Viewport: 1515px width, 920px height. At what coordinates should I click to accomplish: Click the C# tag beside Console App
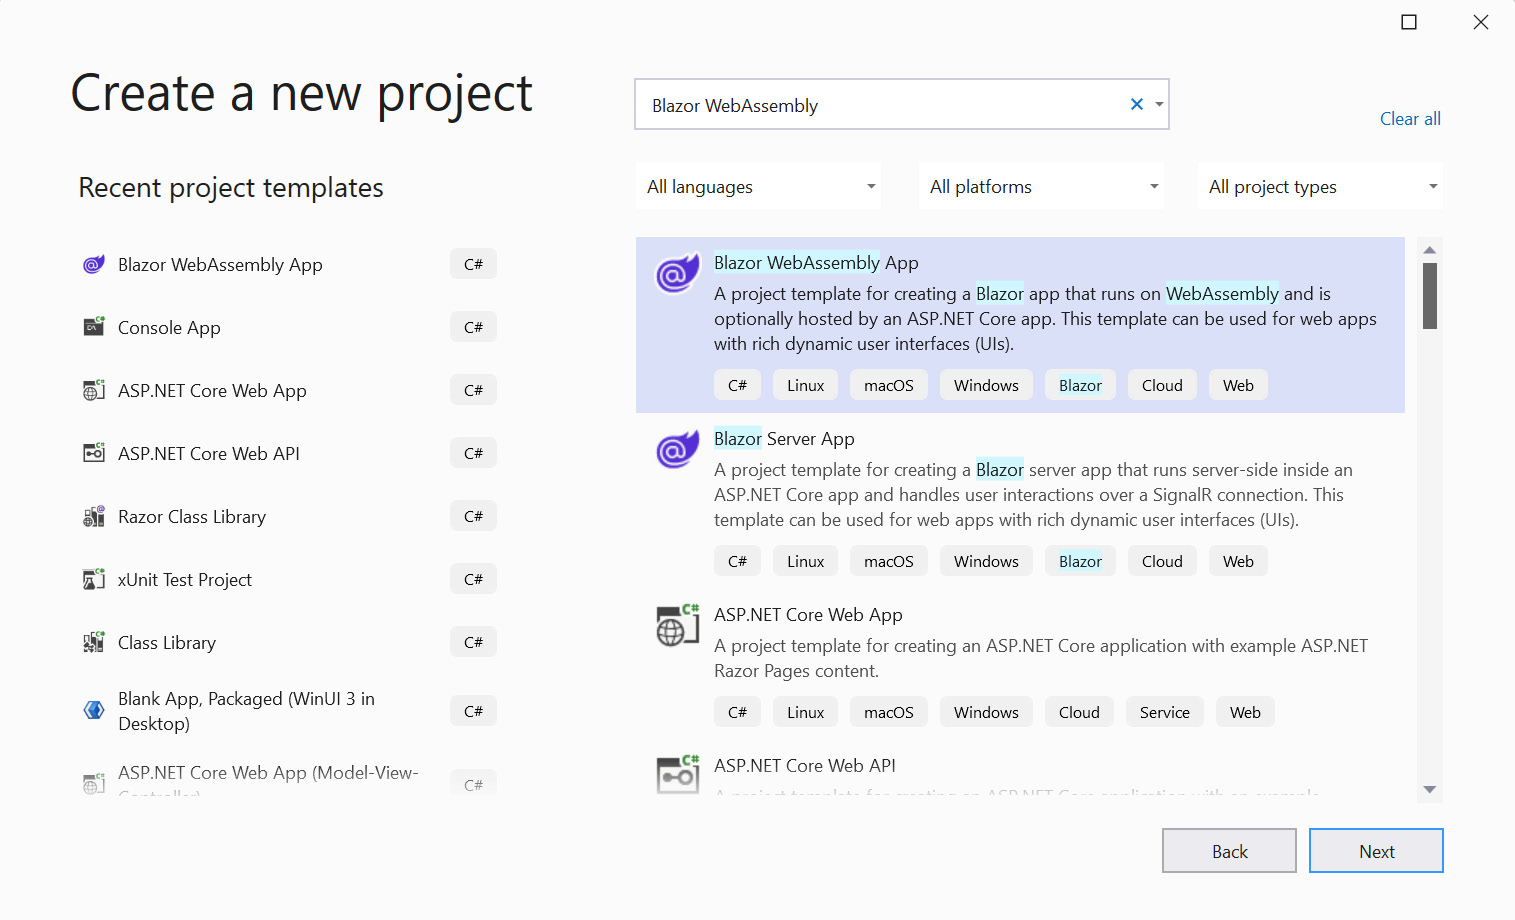(473, 327)
